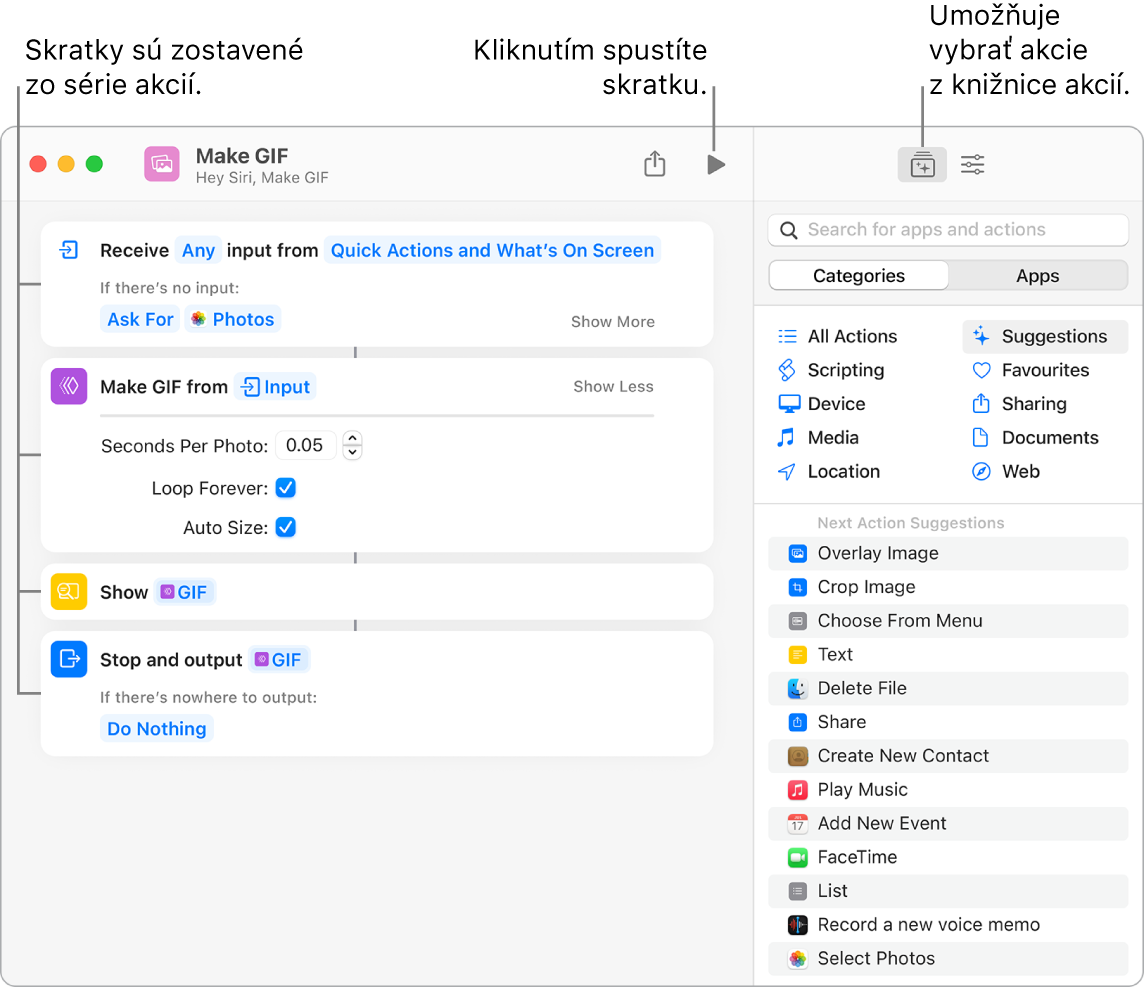Select the Photos token in Receive action
Image resolution: width=1146 pixels, height=987 pixels.
pos(233,319)
